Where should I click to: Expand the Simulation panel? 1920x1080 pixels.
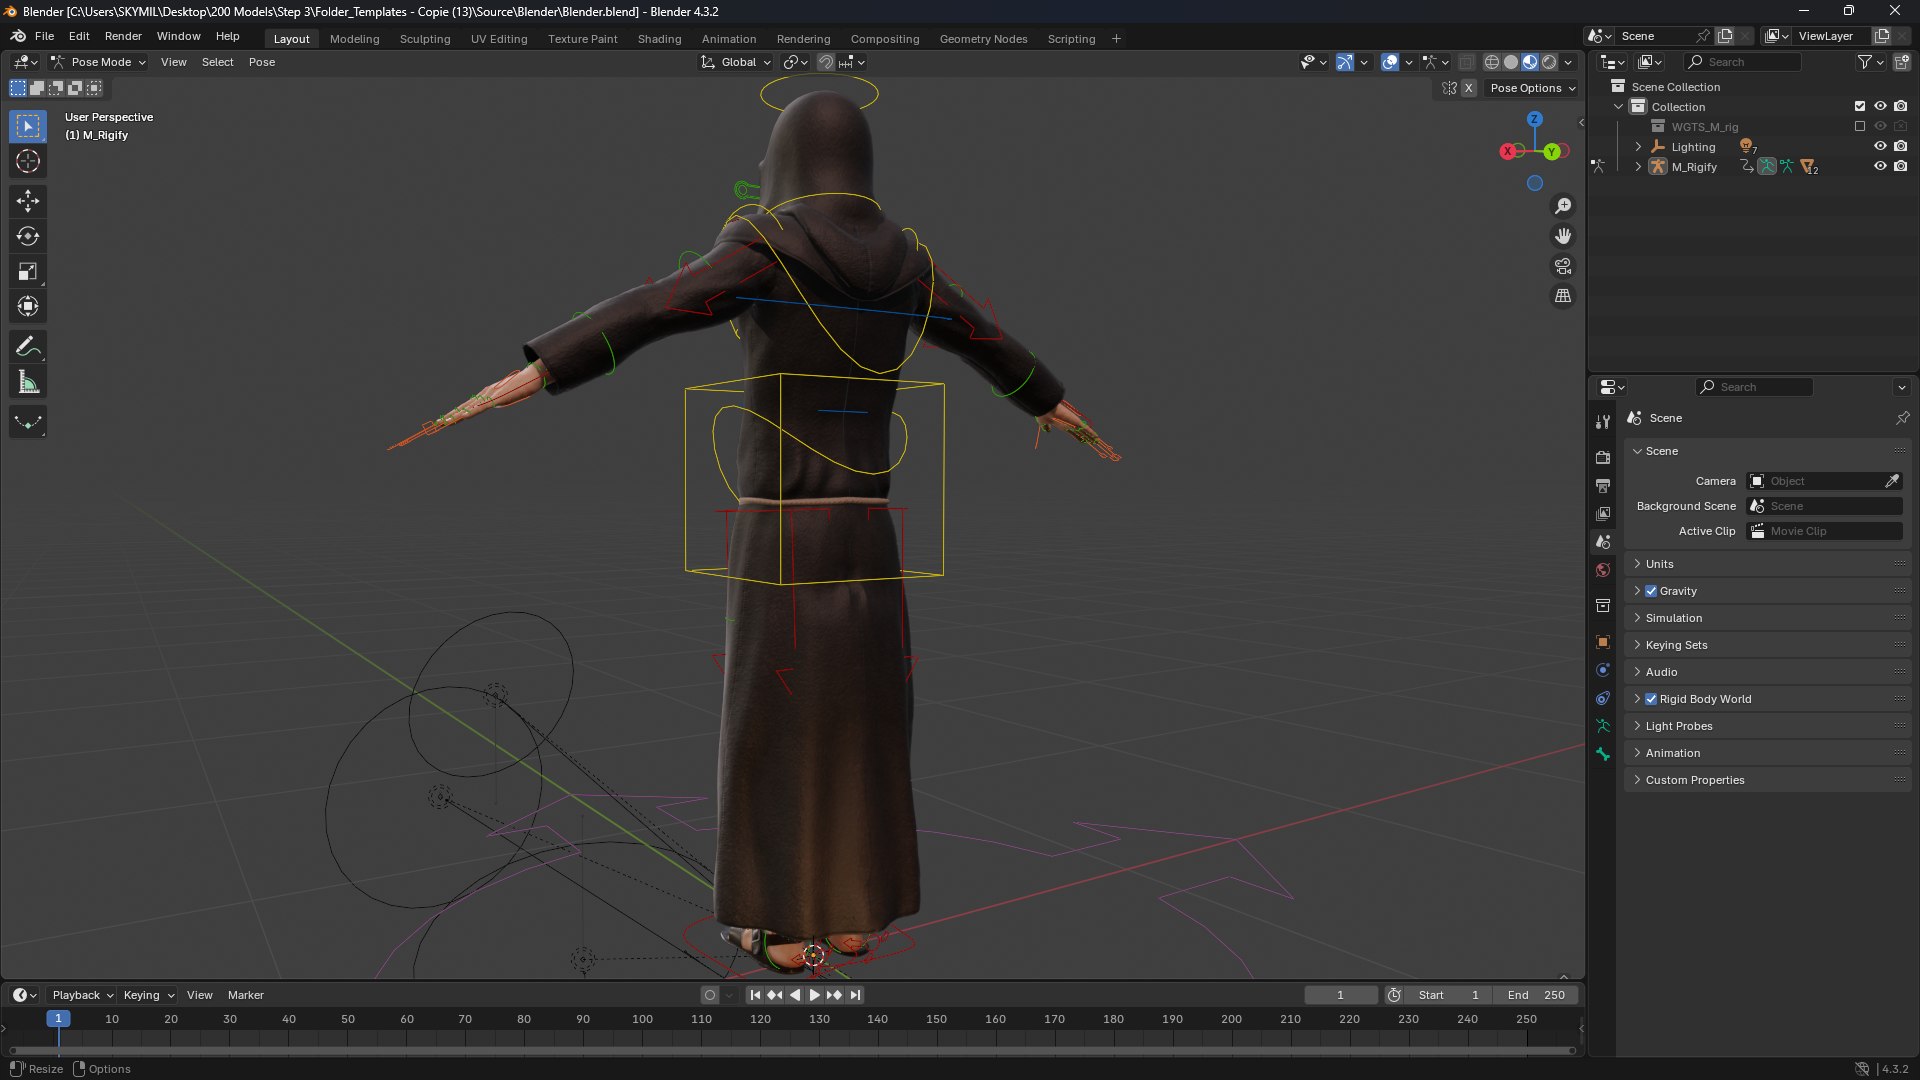pyautogui.click(x=1673, y=618)
